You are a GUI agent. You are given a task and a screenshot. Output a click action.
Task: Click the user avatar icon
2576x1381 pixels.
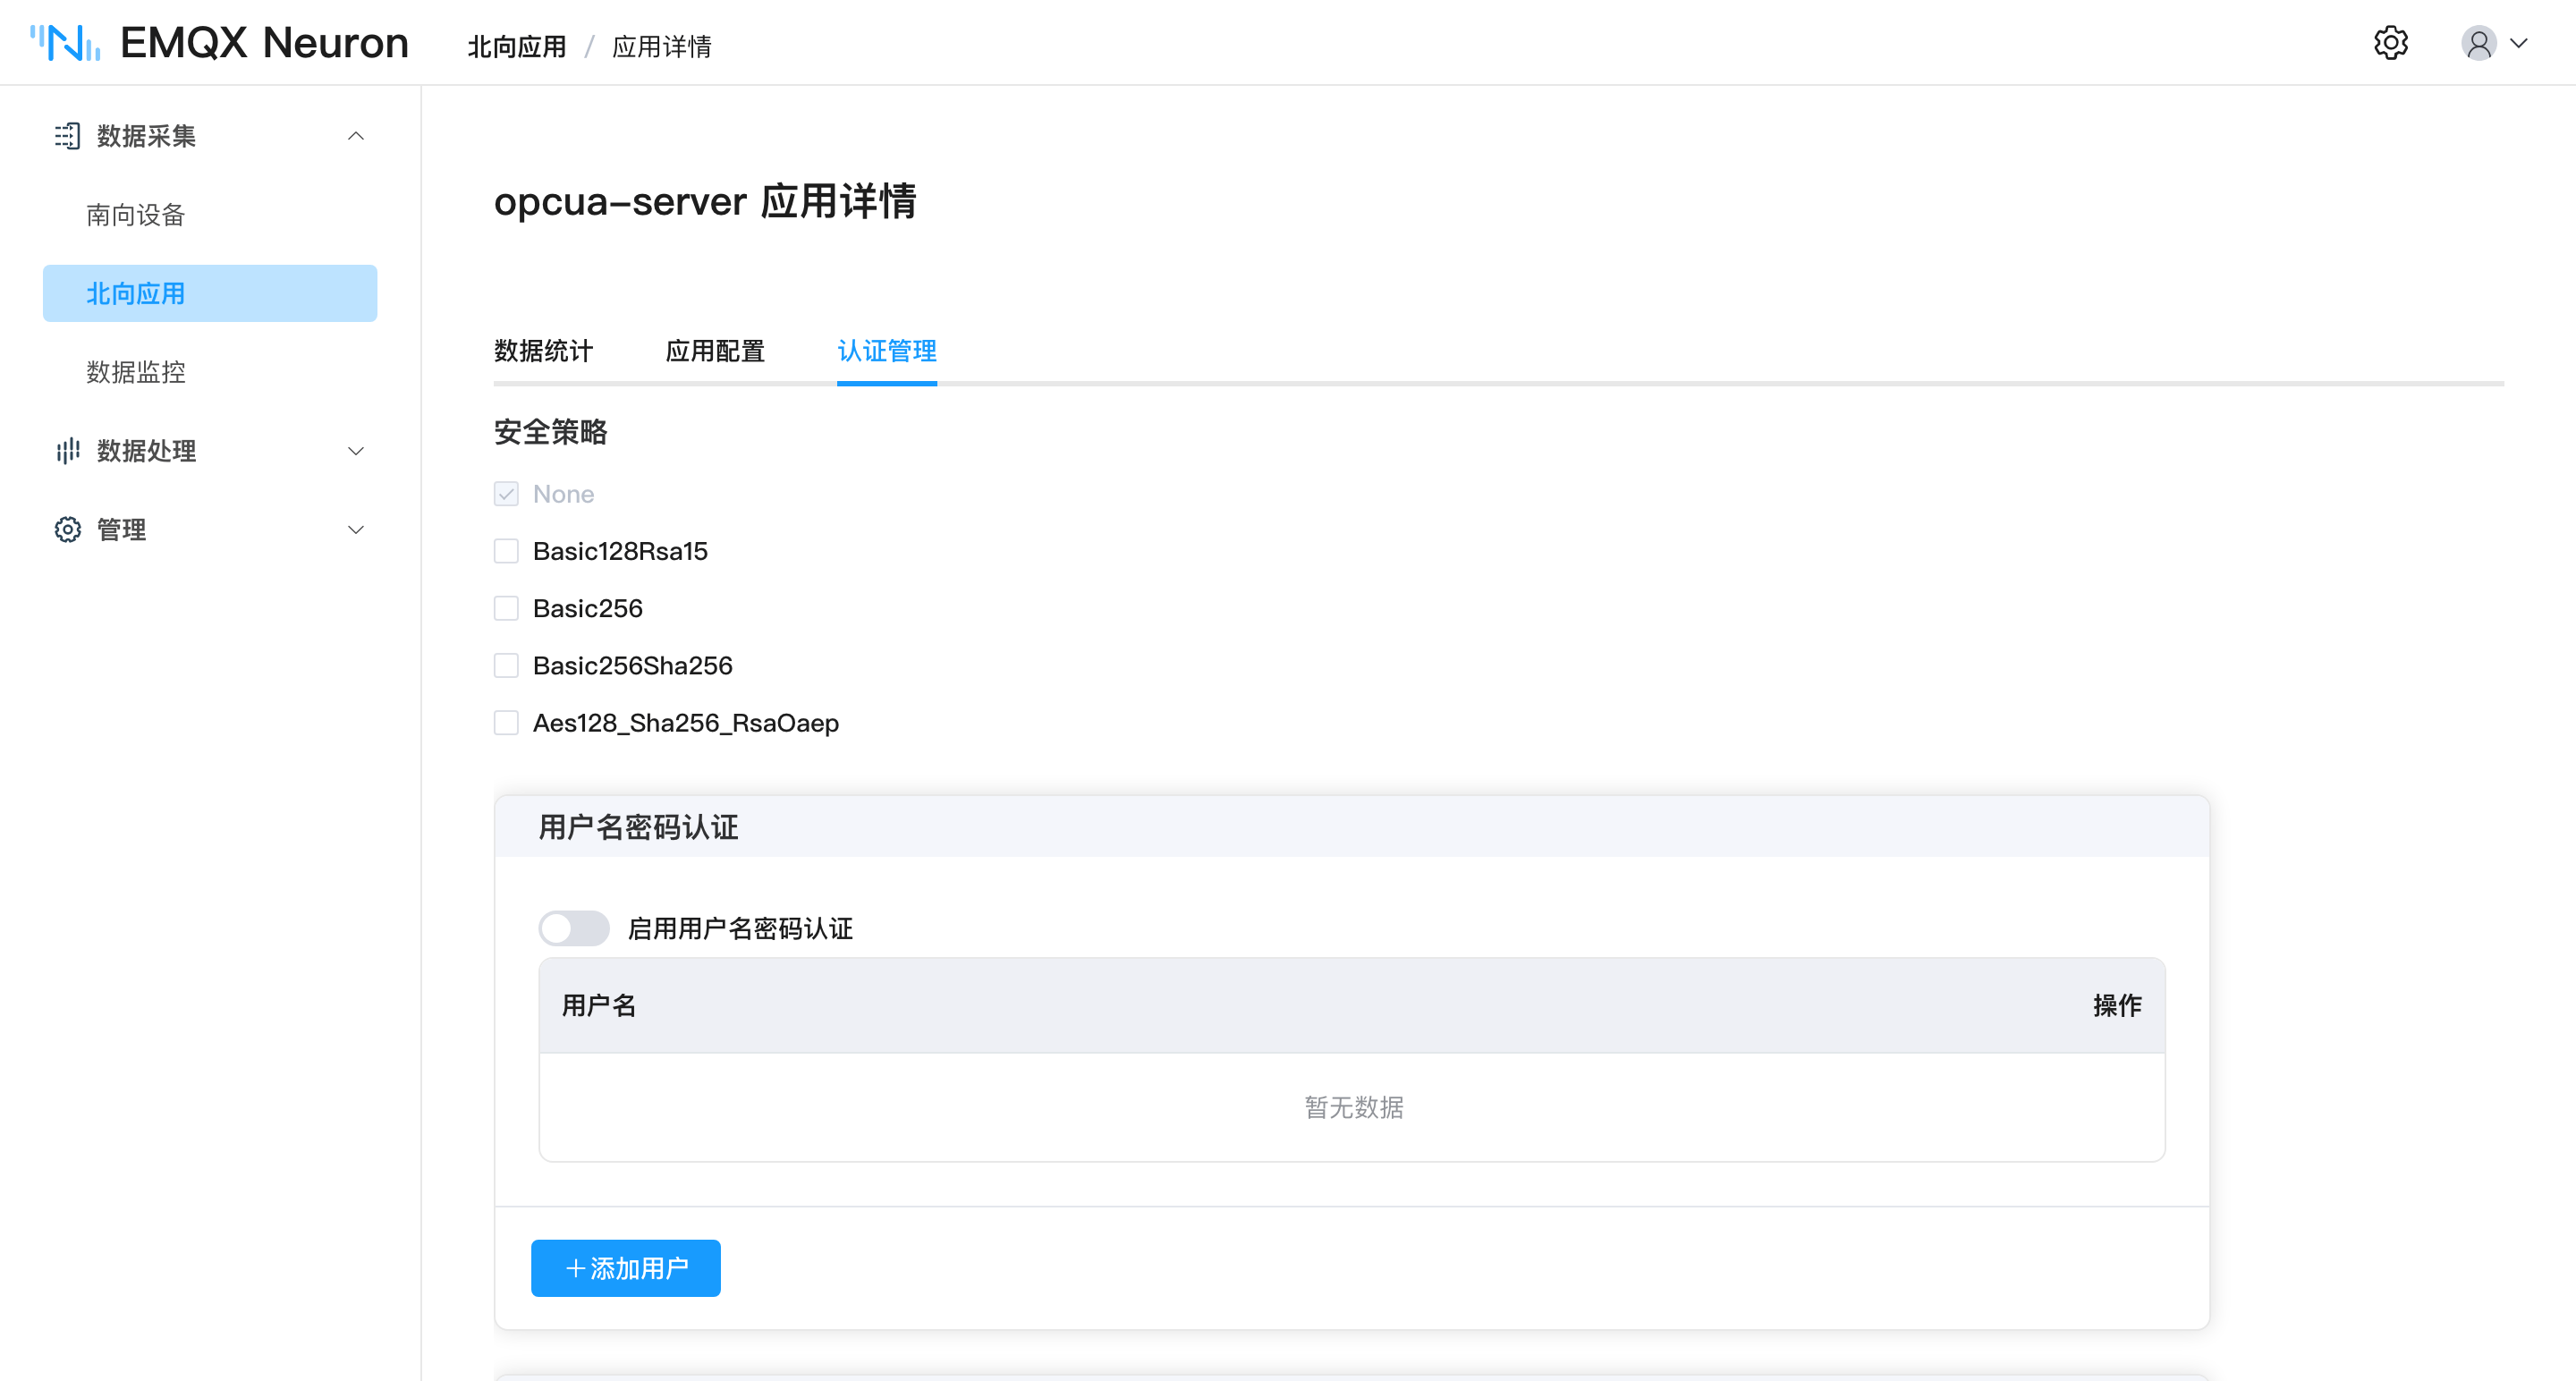tap(2478, 43)
